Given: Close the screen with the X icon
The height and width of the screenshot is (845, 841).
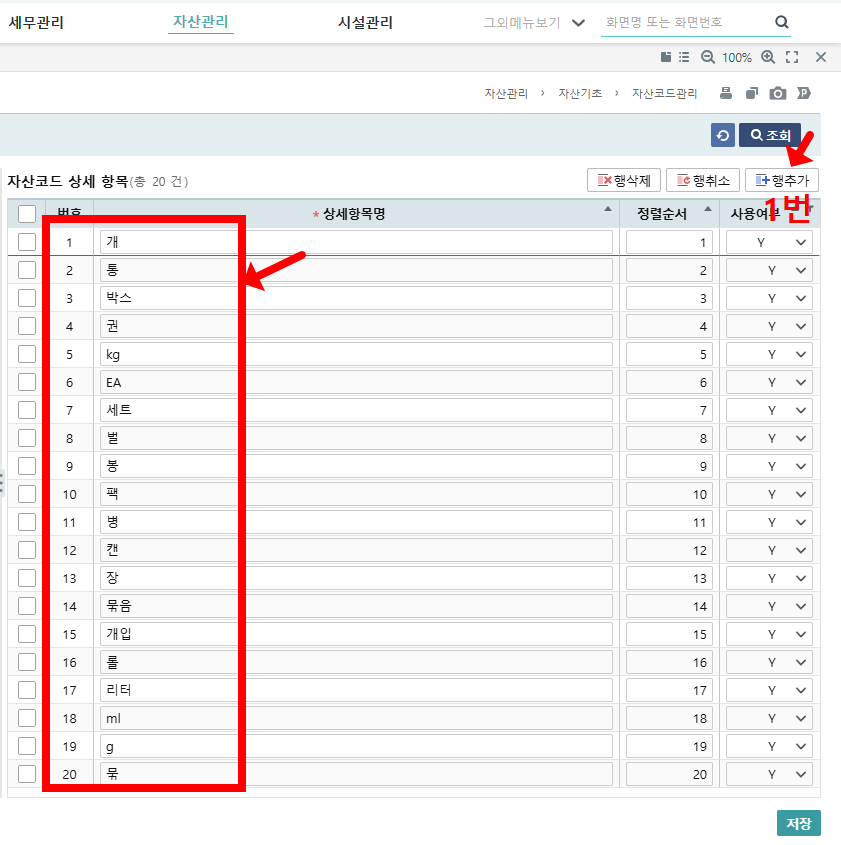Looking at the screenshot, I should click(x=821, y=57).
